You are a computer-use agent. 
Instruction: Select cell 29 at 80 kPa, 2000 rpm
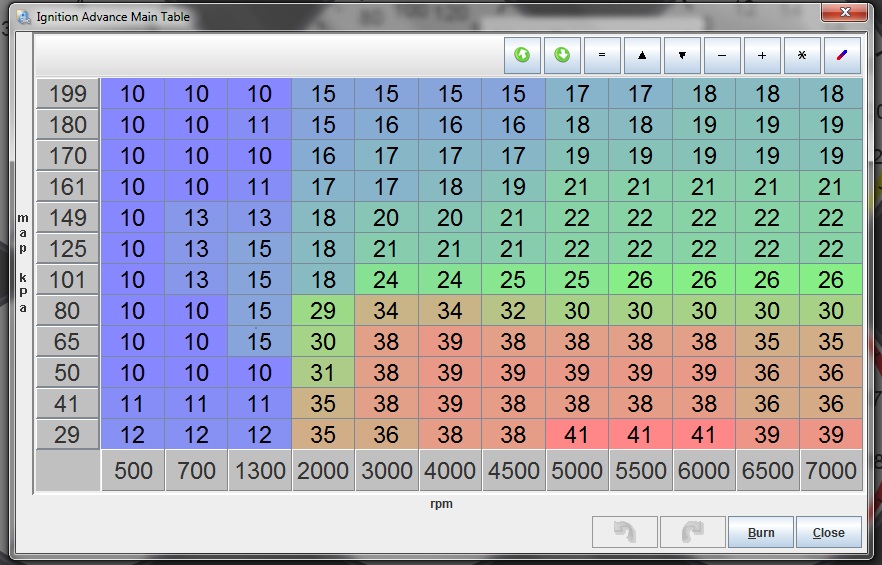(323, 310)
